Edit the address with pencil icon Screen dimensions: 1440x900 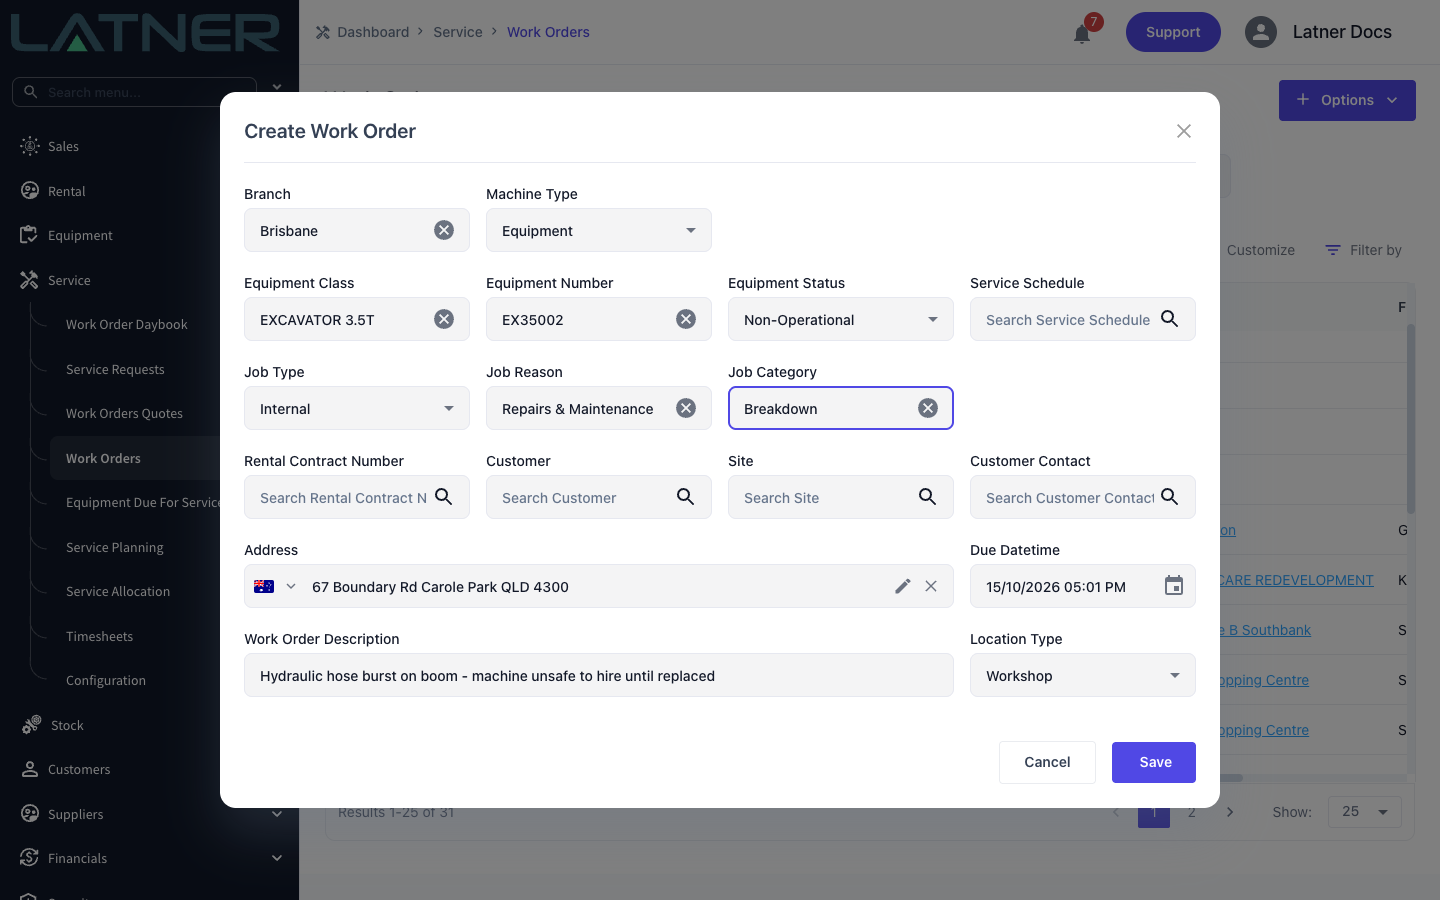(x=903, y=586)
